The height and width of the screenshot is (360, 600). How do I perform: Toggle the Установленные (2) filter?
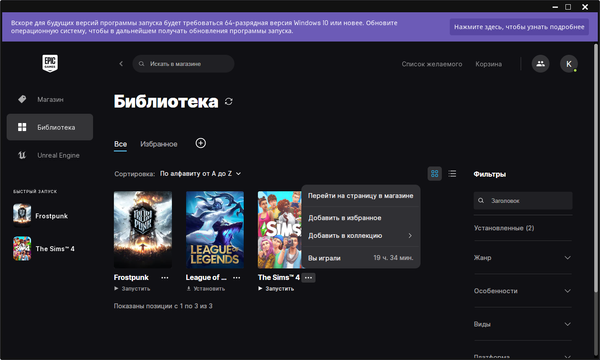coord(504,228)
